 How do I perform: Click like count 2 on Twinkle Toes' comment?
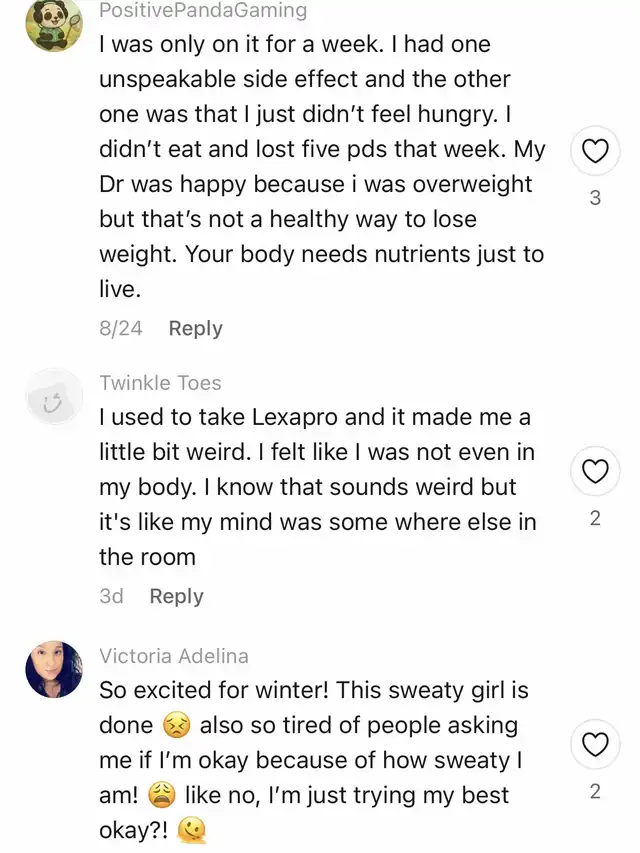(595, 518)
